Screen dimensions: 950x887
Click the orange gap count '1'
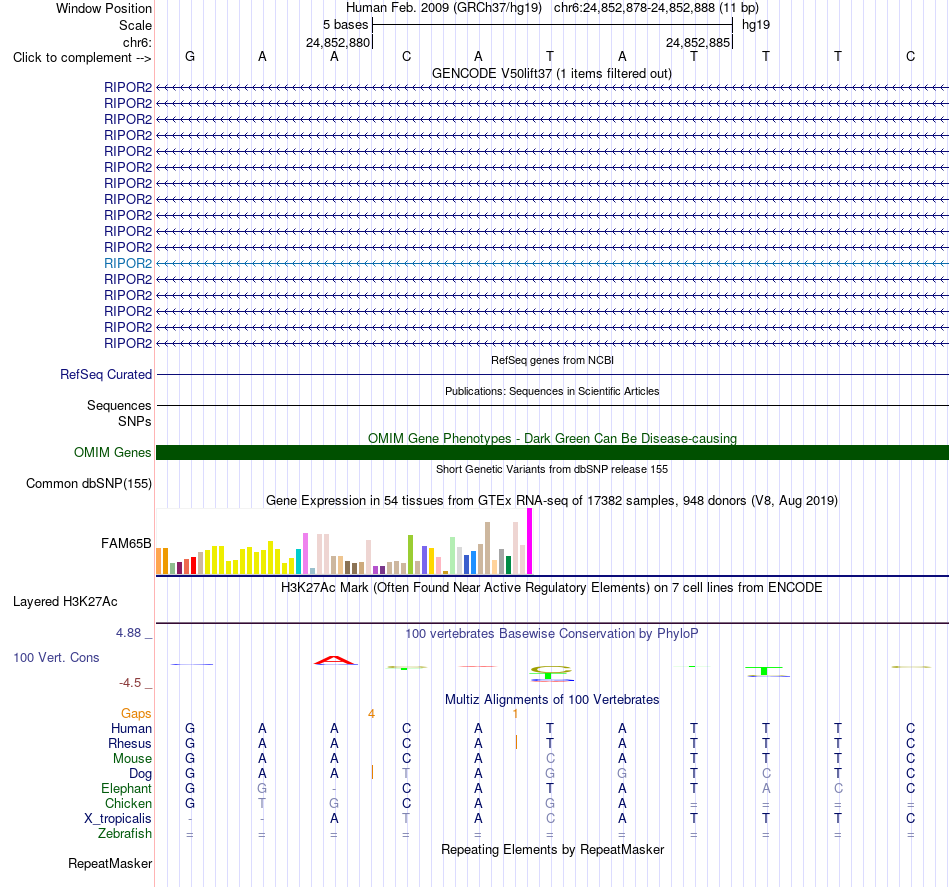tap(515, 714)
